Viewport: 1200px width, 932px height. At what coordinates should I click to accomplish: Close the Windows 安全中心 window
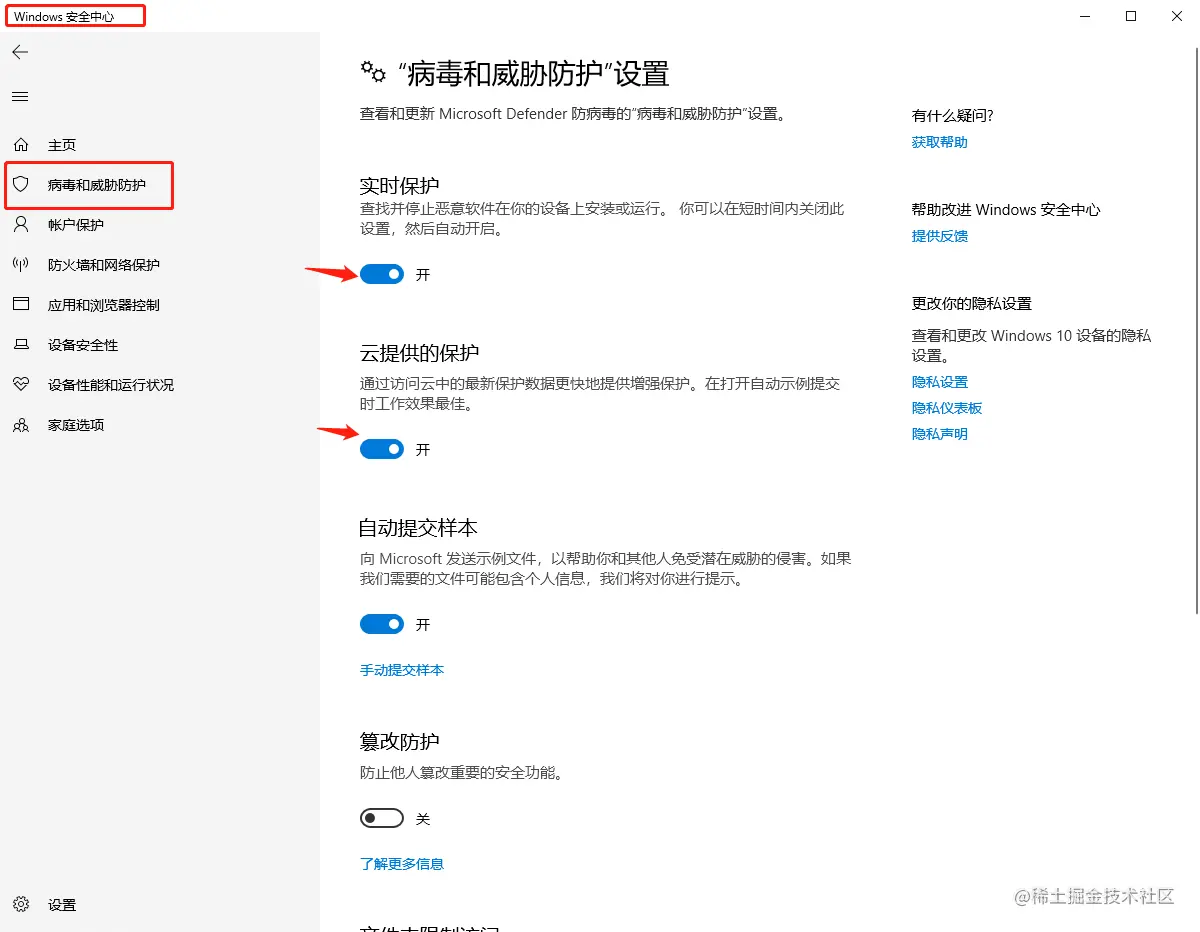pyautogui.click(x=1176, y=16)
